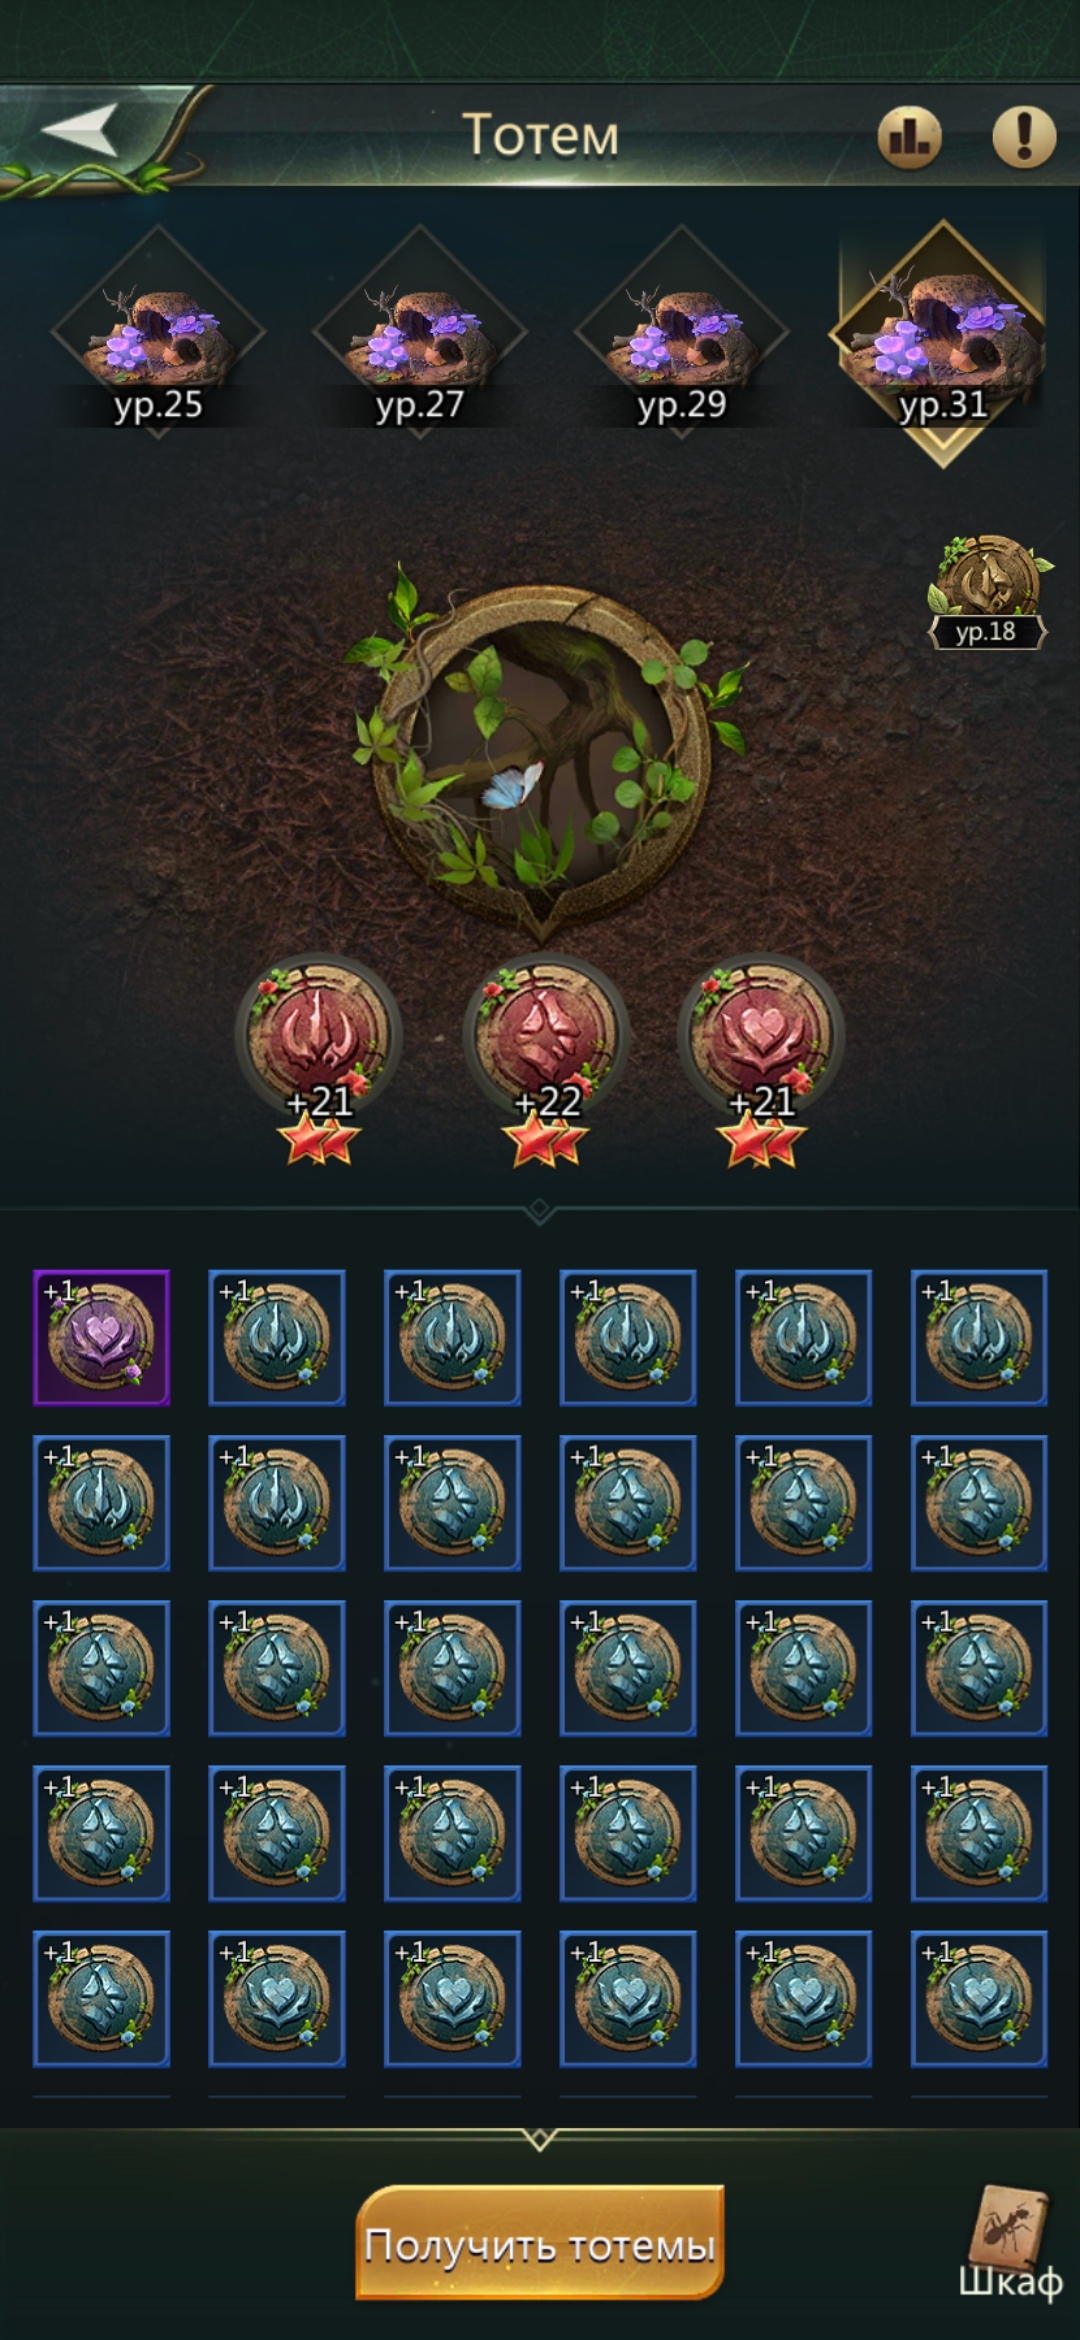
Task: Select the purple heart totem item
Action: [101, 1338]
